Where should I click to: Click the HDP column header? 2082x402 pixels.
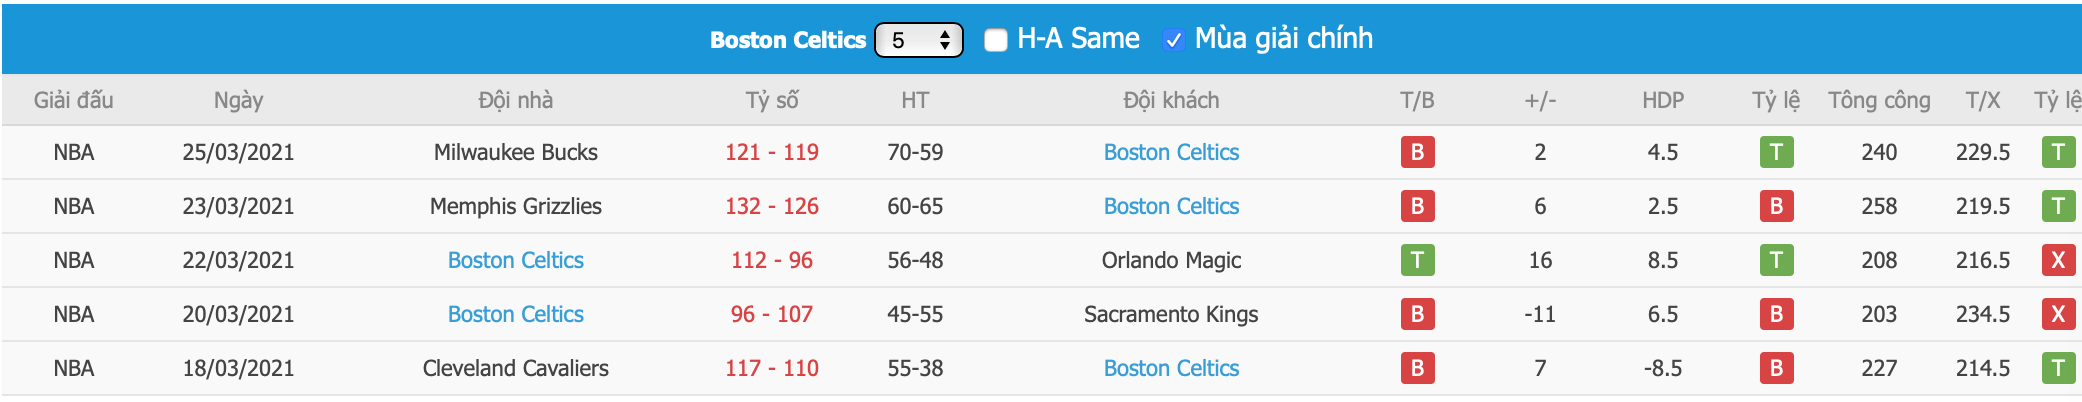[1663, 100]
